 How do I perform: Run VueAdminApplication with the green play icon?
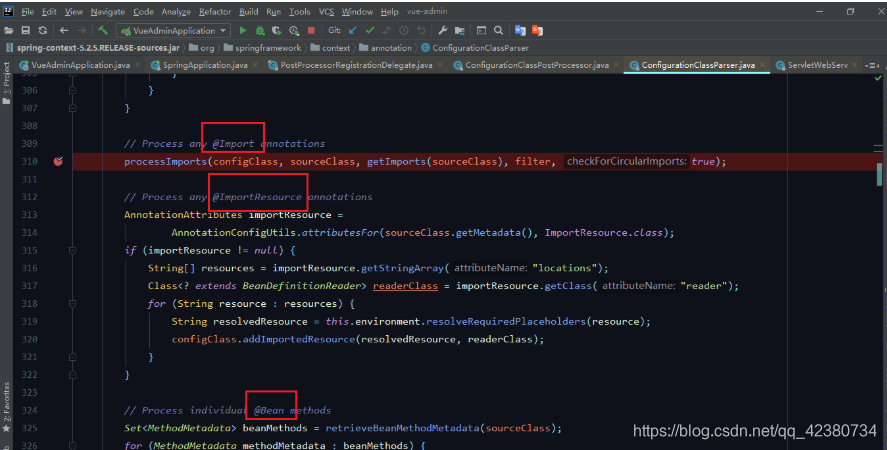243,31
